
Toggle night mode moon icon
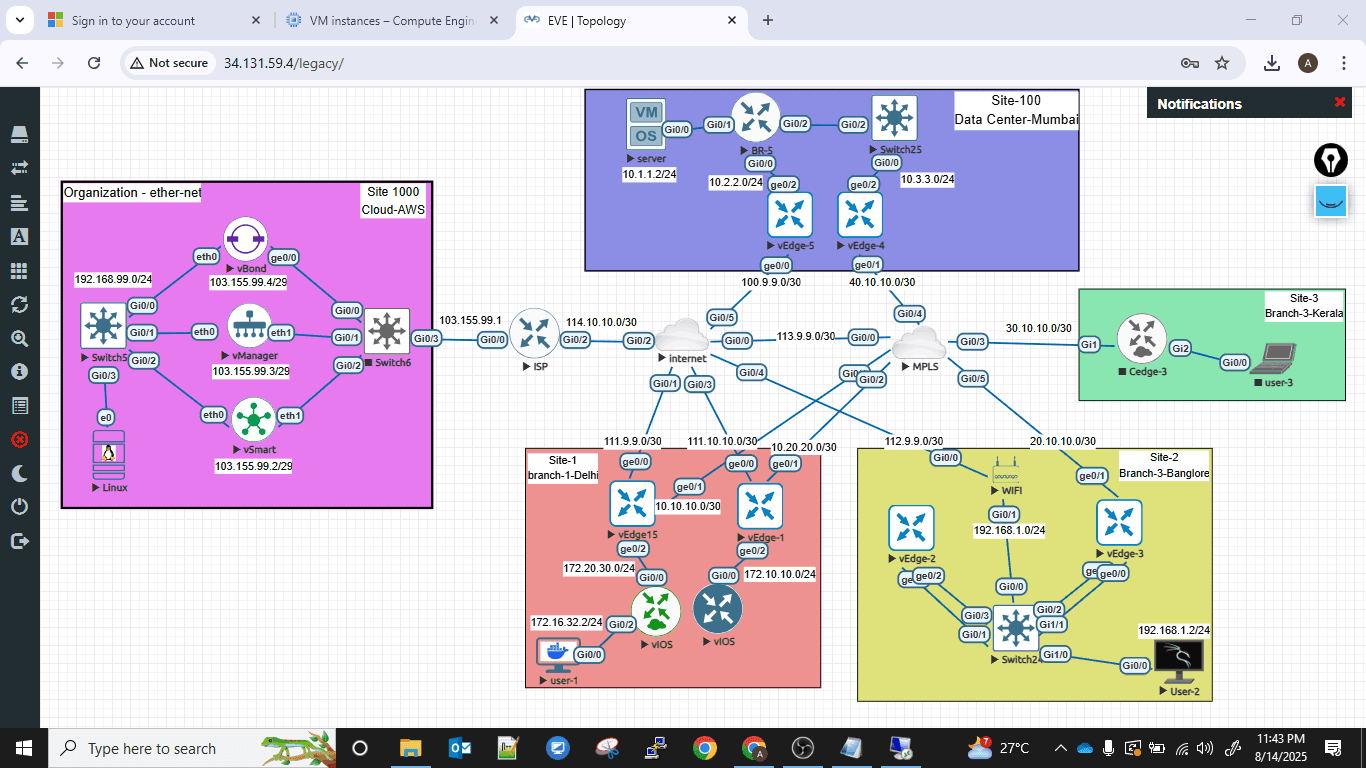click(19, 473)
